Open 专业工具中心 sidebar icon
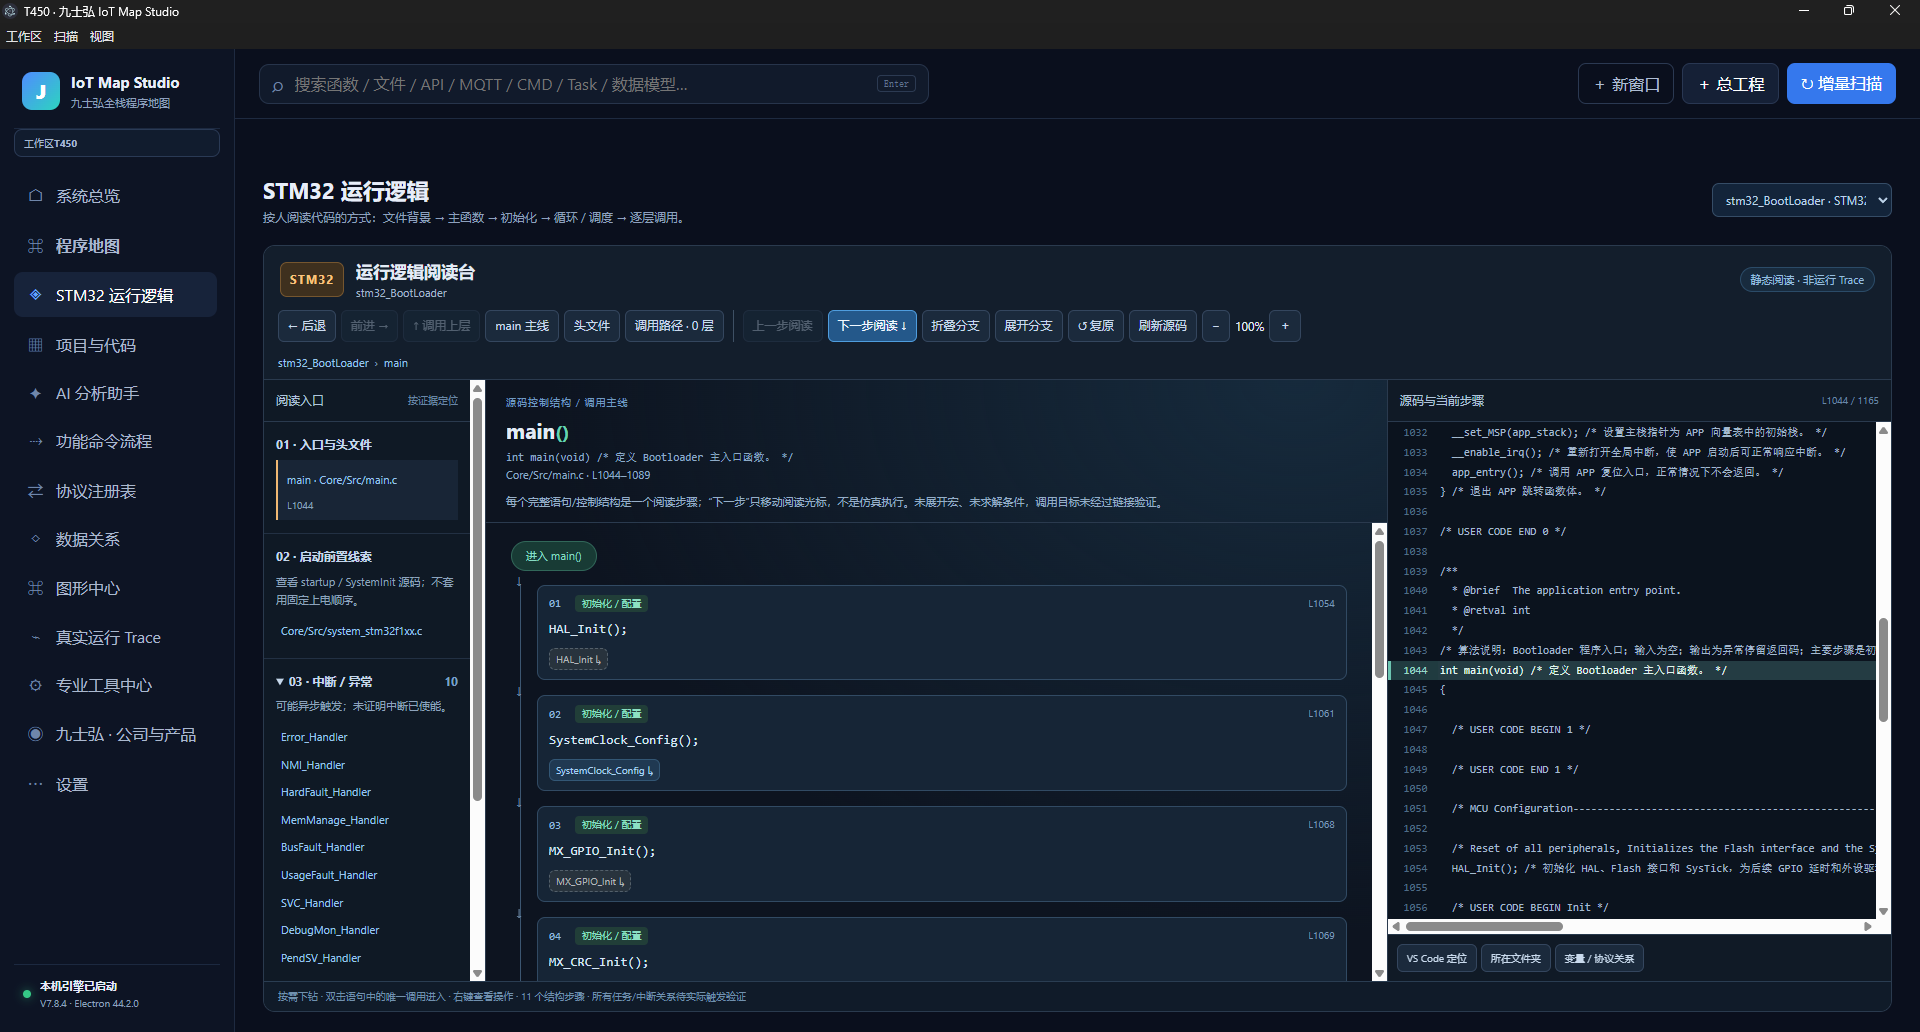 36,685
